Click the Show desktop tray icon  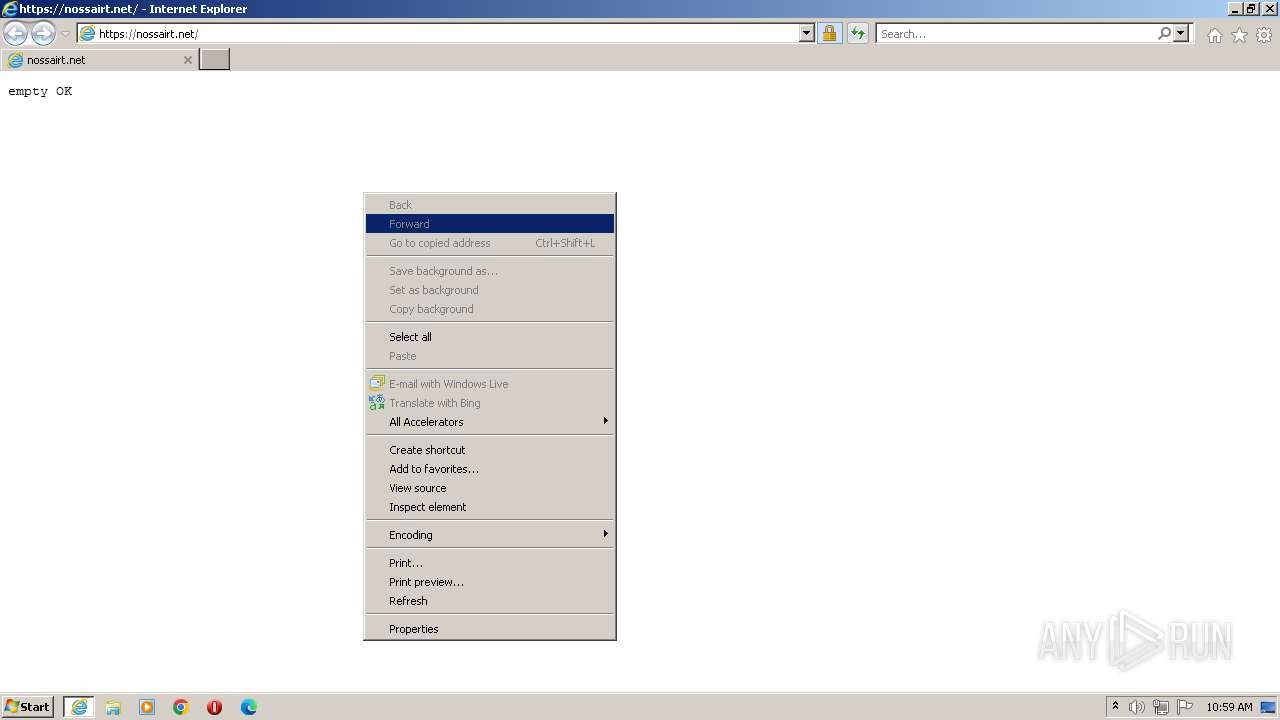click(1268, 707)
